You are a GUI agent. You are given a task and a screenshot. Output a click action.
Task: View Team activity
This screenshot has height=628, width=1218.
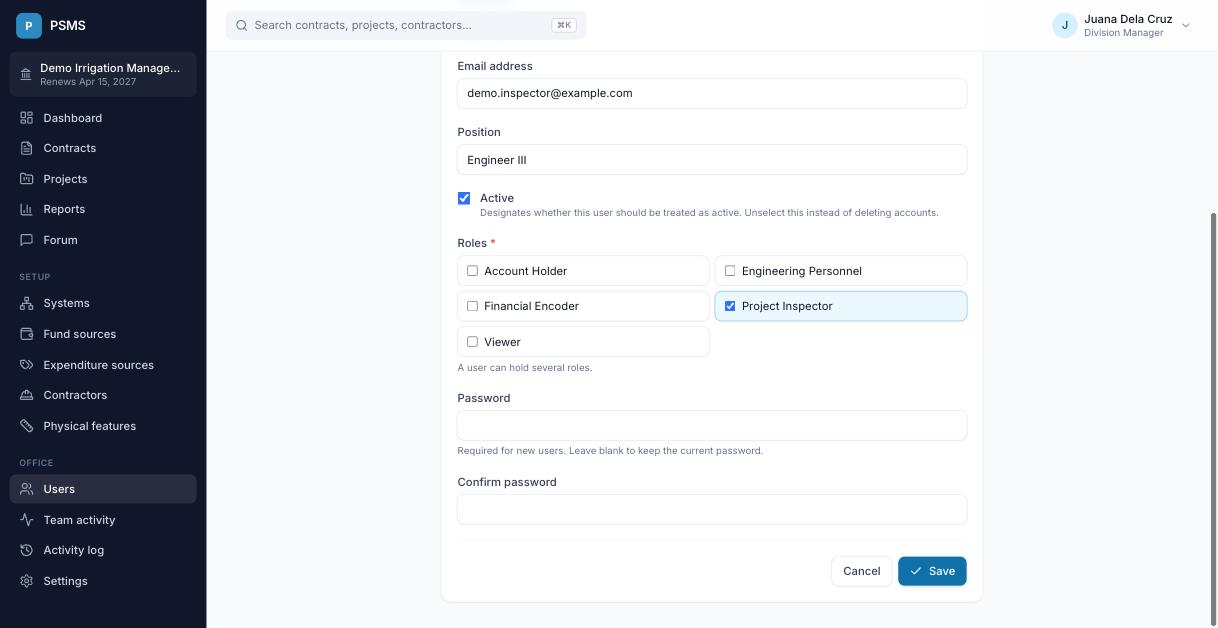tap(103, 520)
